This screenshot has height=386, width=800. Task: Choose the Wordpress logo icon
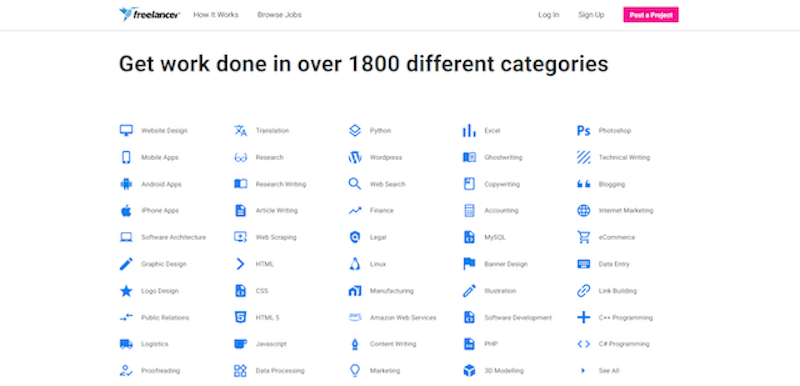tap(355, 158)
